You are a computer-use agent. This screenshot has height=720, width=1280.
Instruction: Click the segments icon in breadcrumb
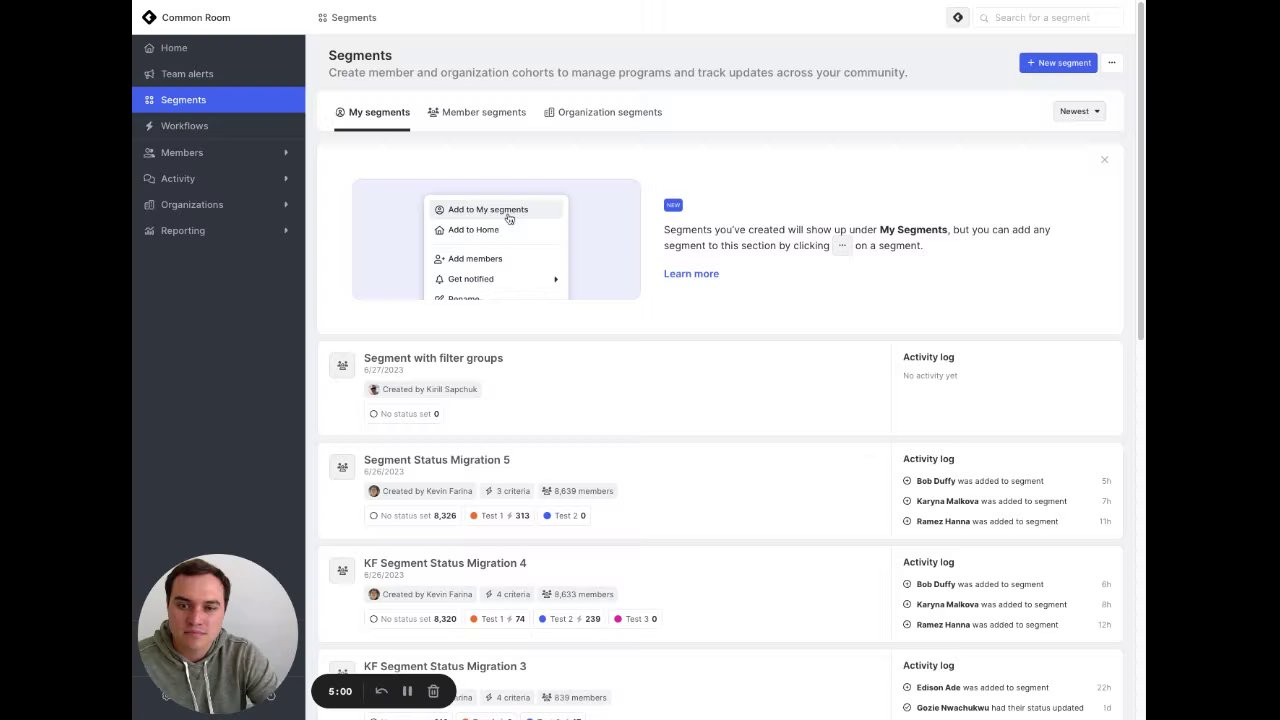point(322,18)
